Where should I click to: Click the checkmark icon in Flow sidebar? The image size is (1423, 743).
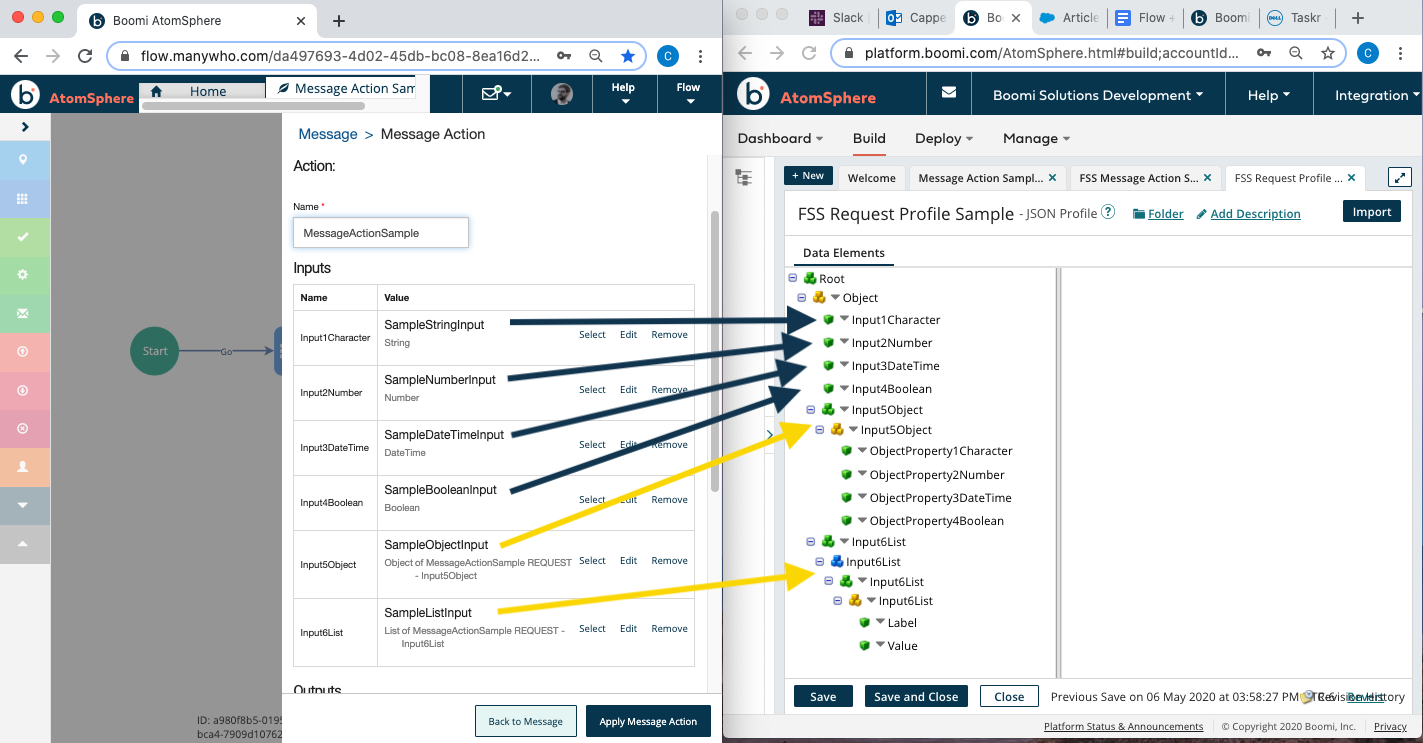click(x=23, y=237)
